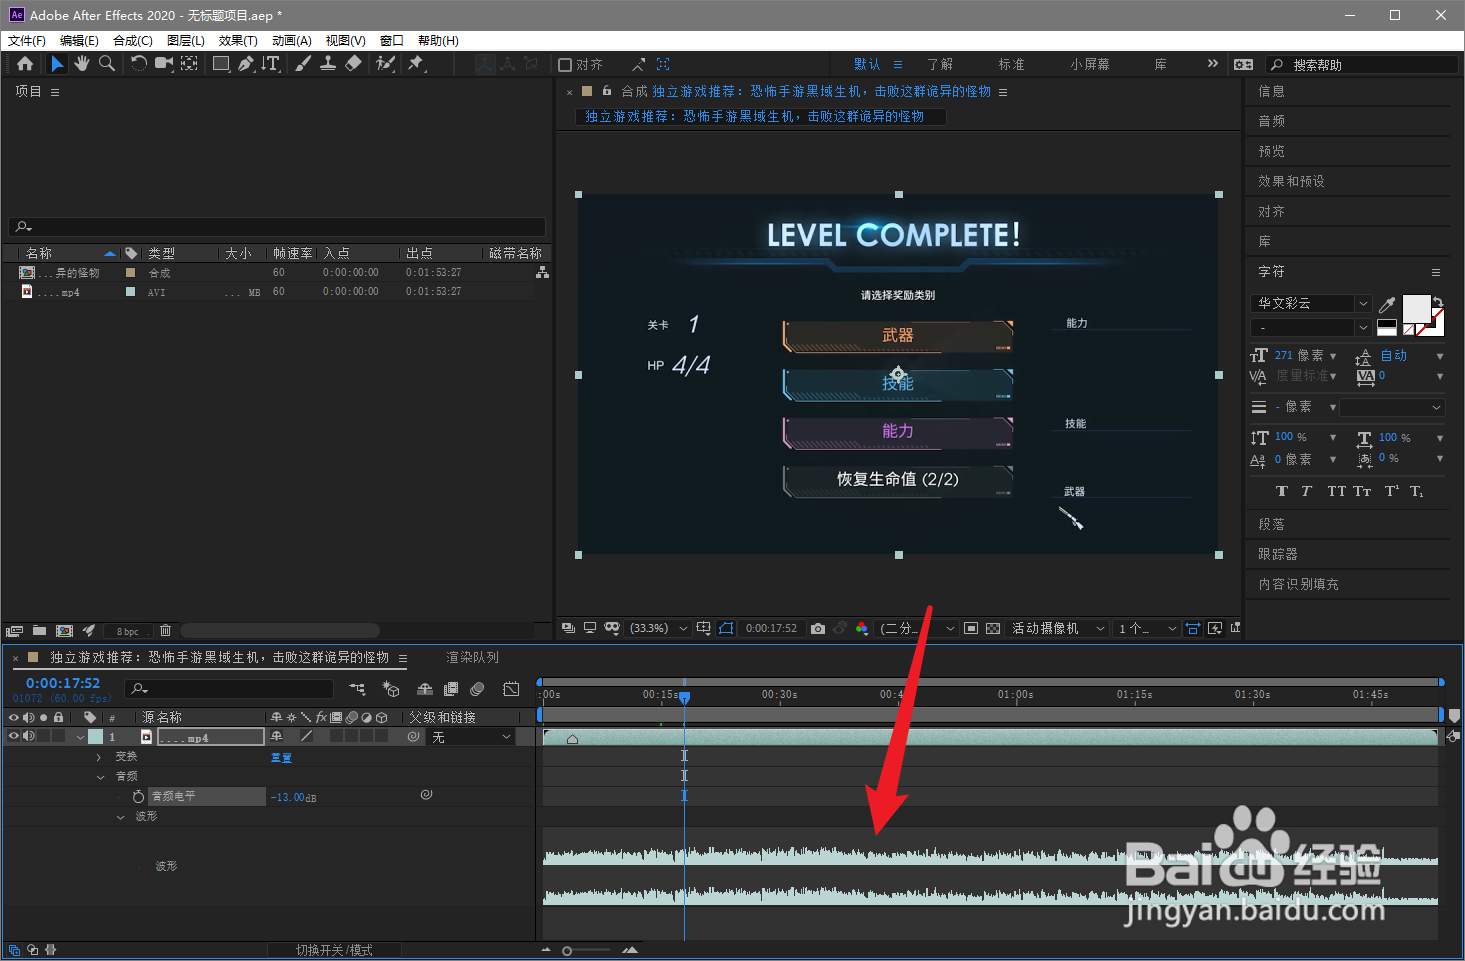Create new composition icon in Project panel
1465x961 pixels.
coord(65,631)
